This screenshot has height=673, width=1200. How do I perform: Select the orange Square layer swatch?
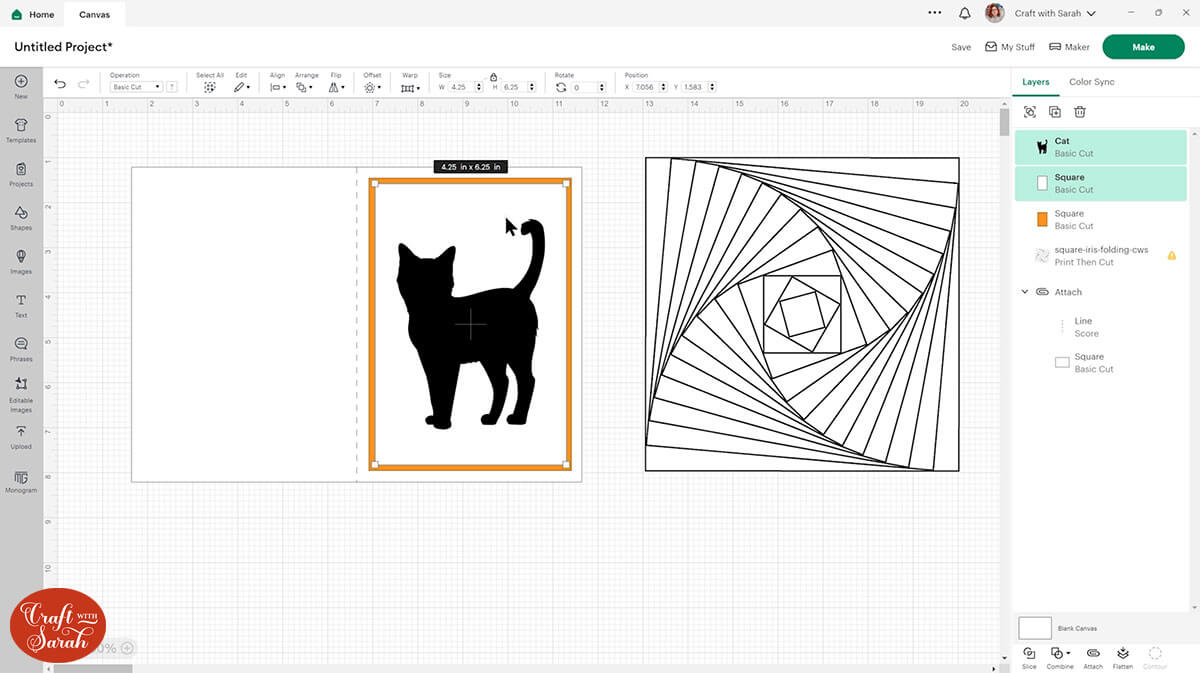click(1042, 219)
